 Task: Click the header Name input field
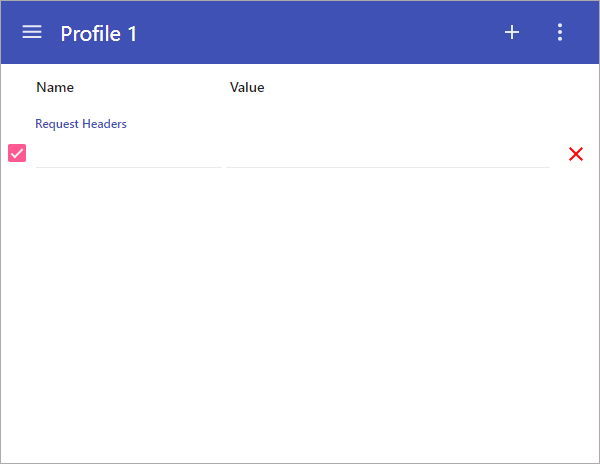[129, 154]
